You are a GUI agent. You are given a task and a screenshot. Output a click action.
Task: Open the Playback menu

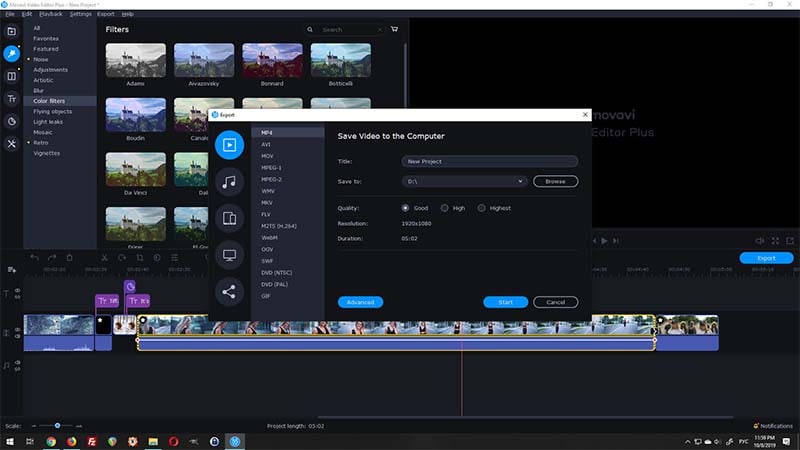tap(51, 14)
